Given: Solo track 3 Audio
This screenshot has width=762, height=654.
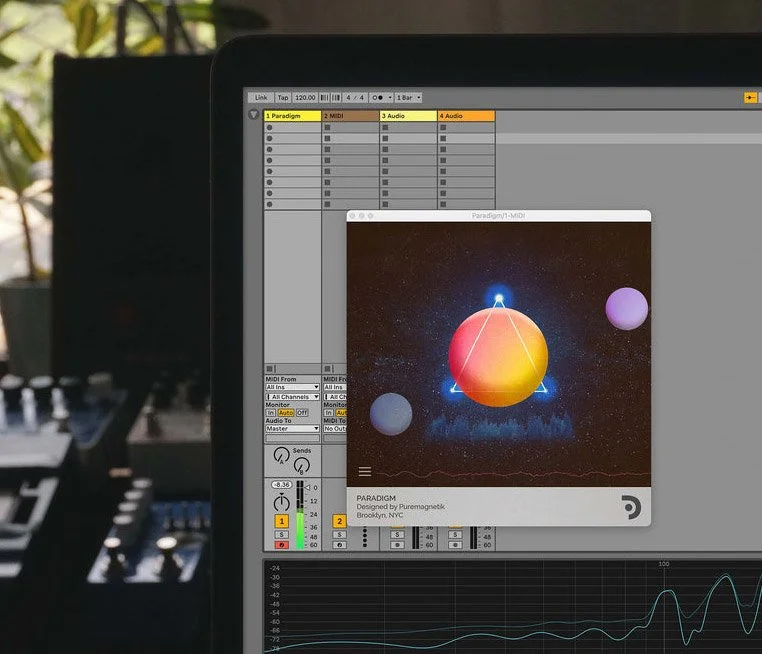Looking at the screenshot, I should (397, 534).
